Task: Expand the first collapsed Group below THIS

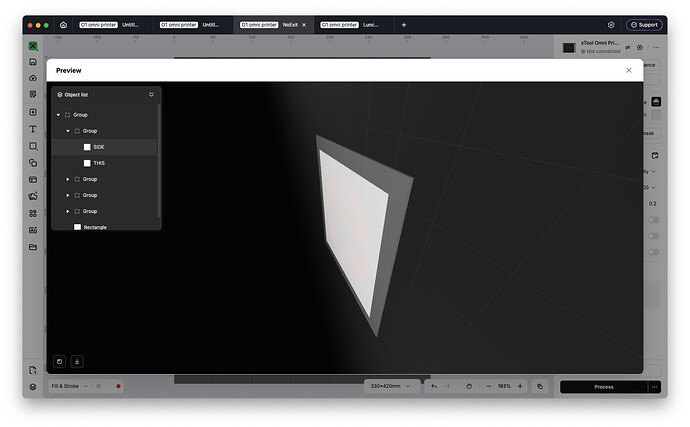Action: coord(68,180)
